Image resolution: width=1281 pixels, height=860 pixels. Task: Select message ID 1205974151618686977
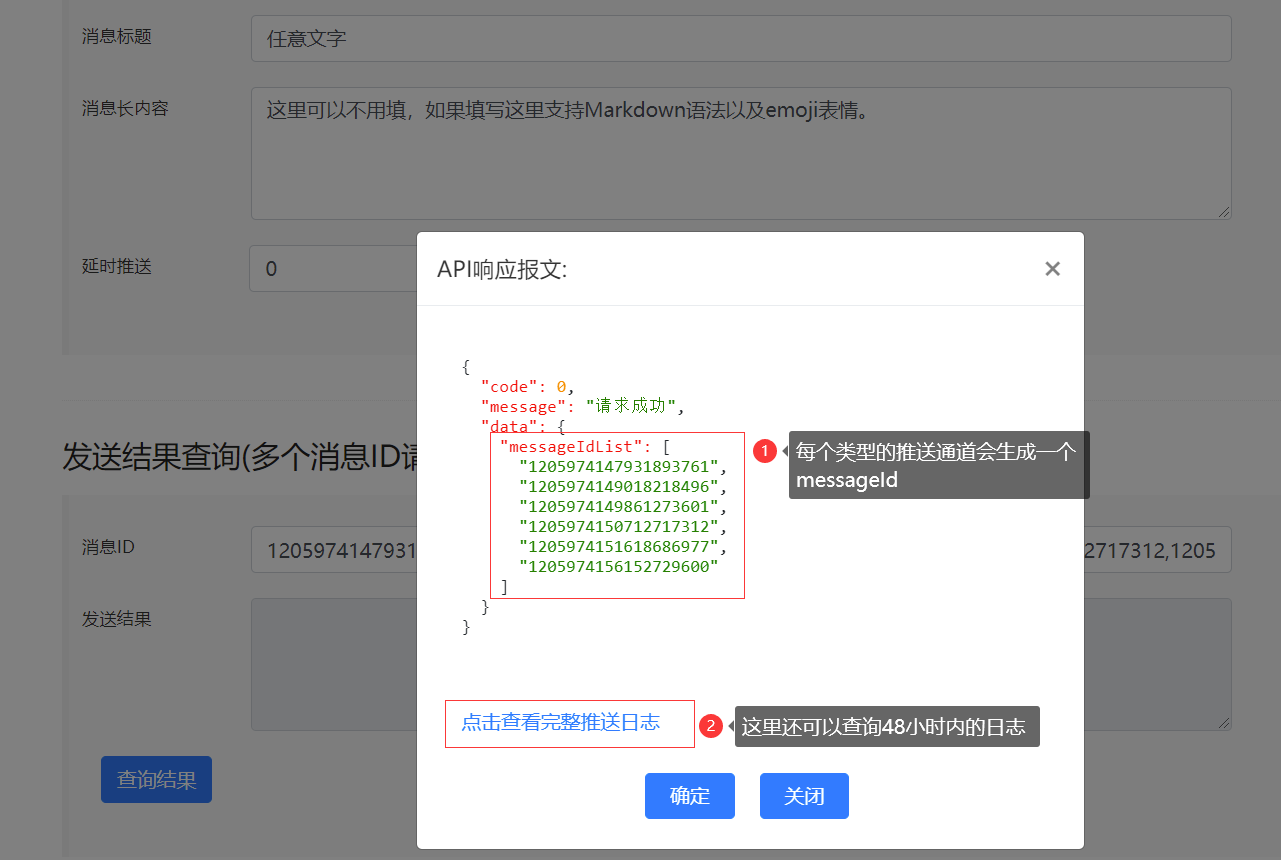point(619,546)
